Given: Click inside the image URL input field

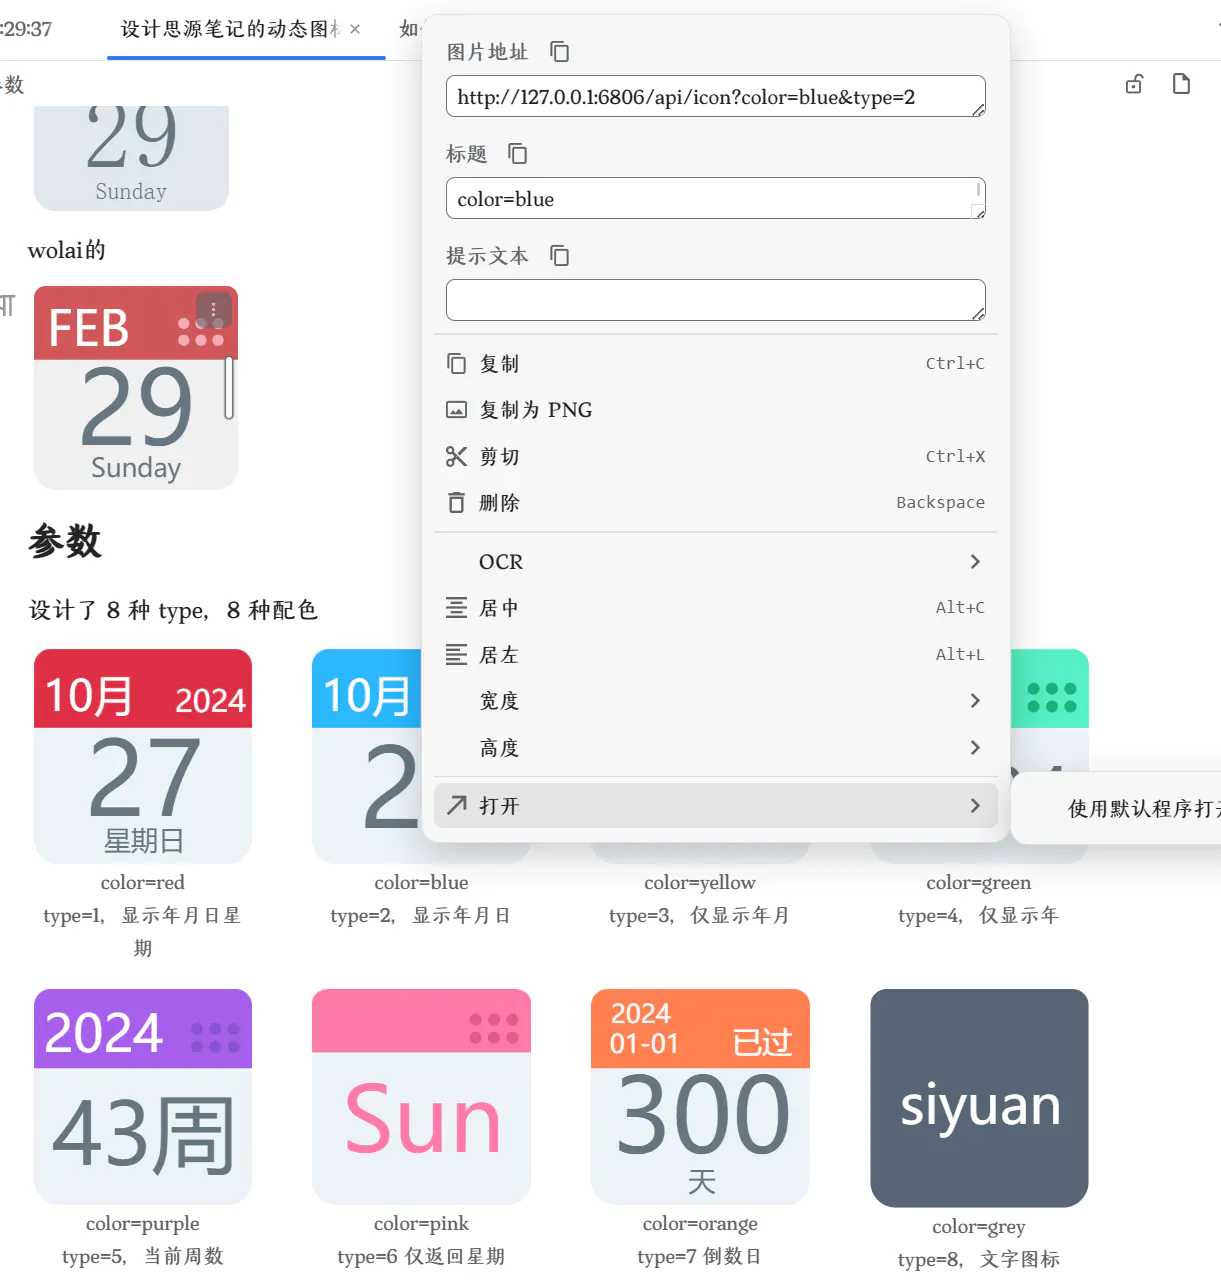Looking at the screenshot, I should [715, 96].
